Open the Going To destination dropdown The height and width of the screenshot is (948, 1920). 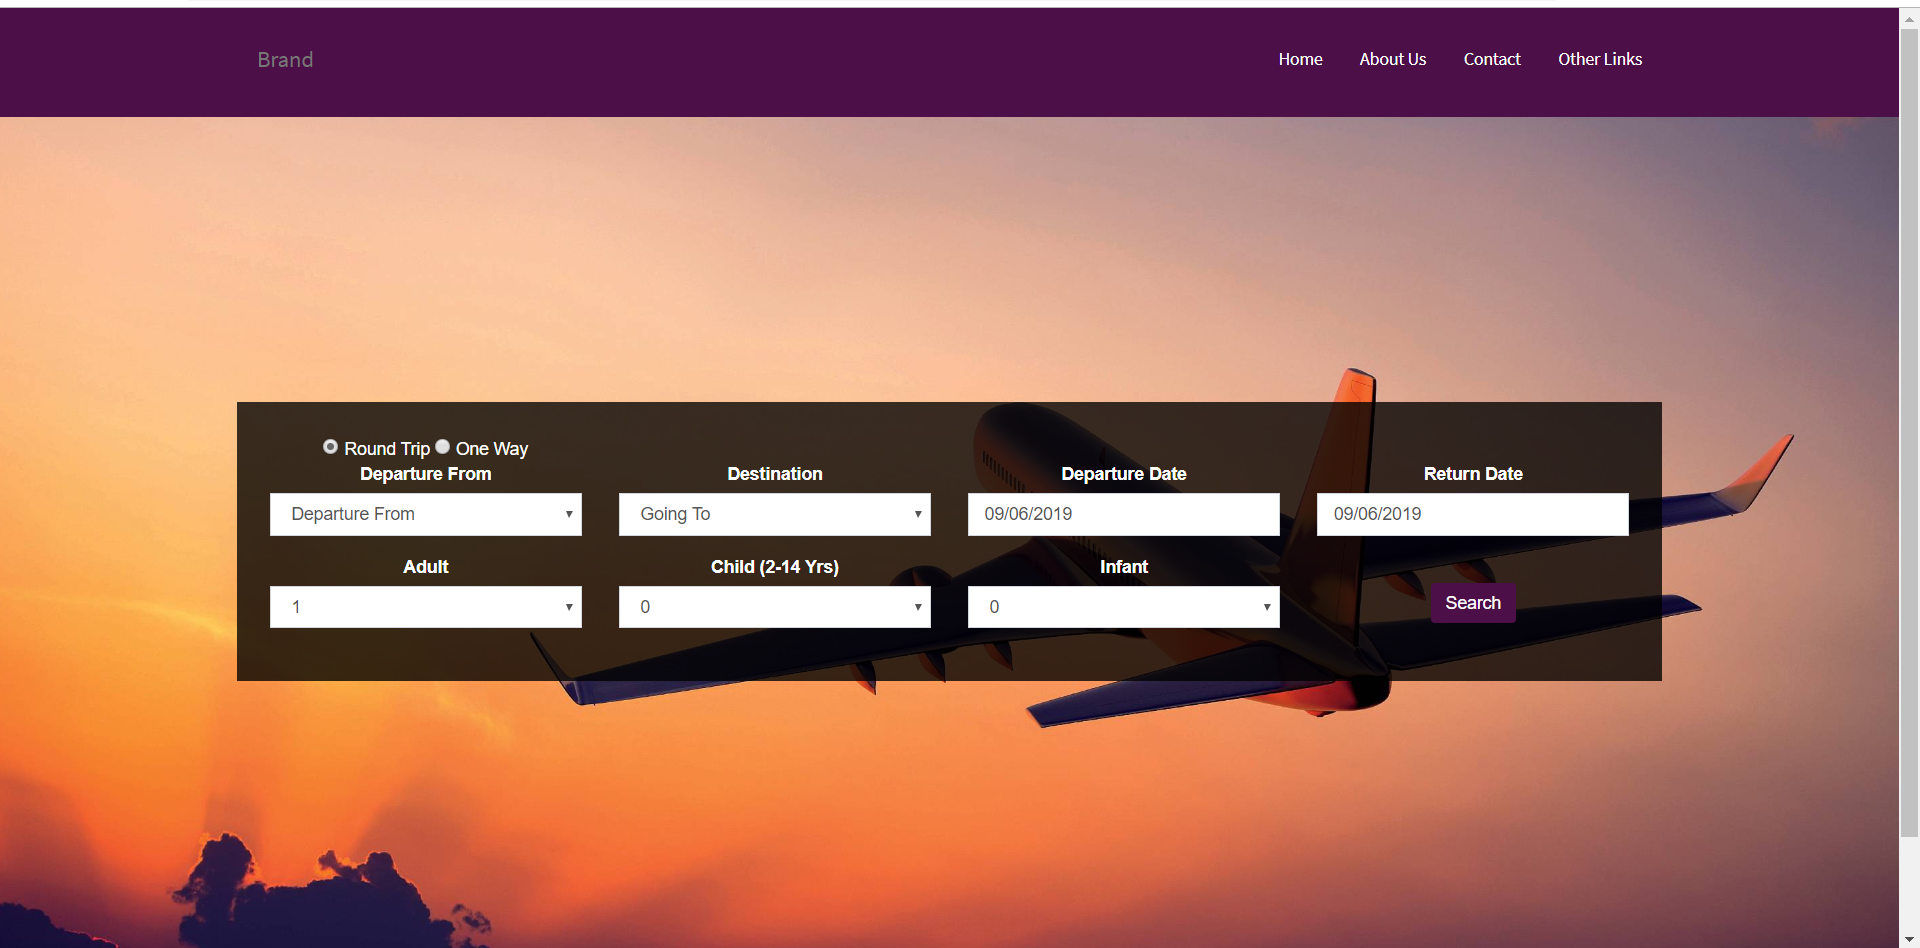point(774,514)
